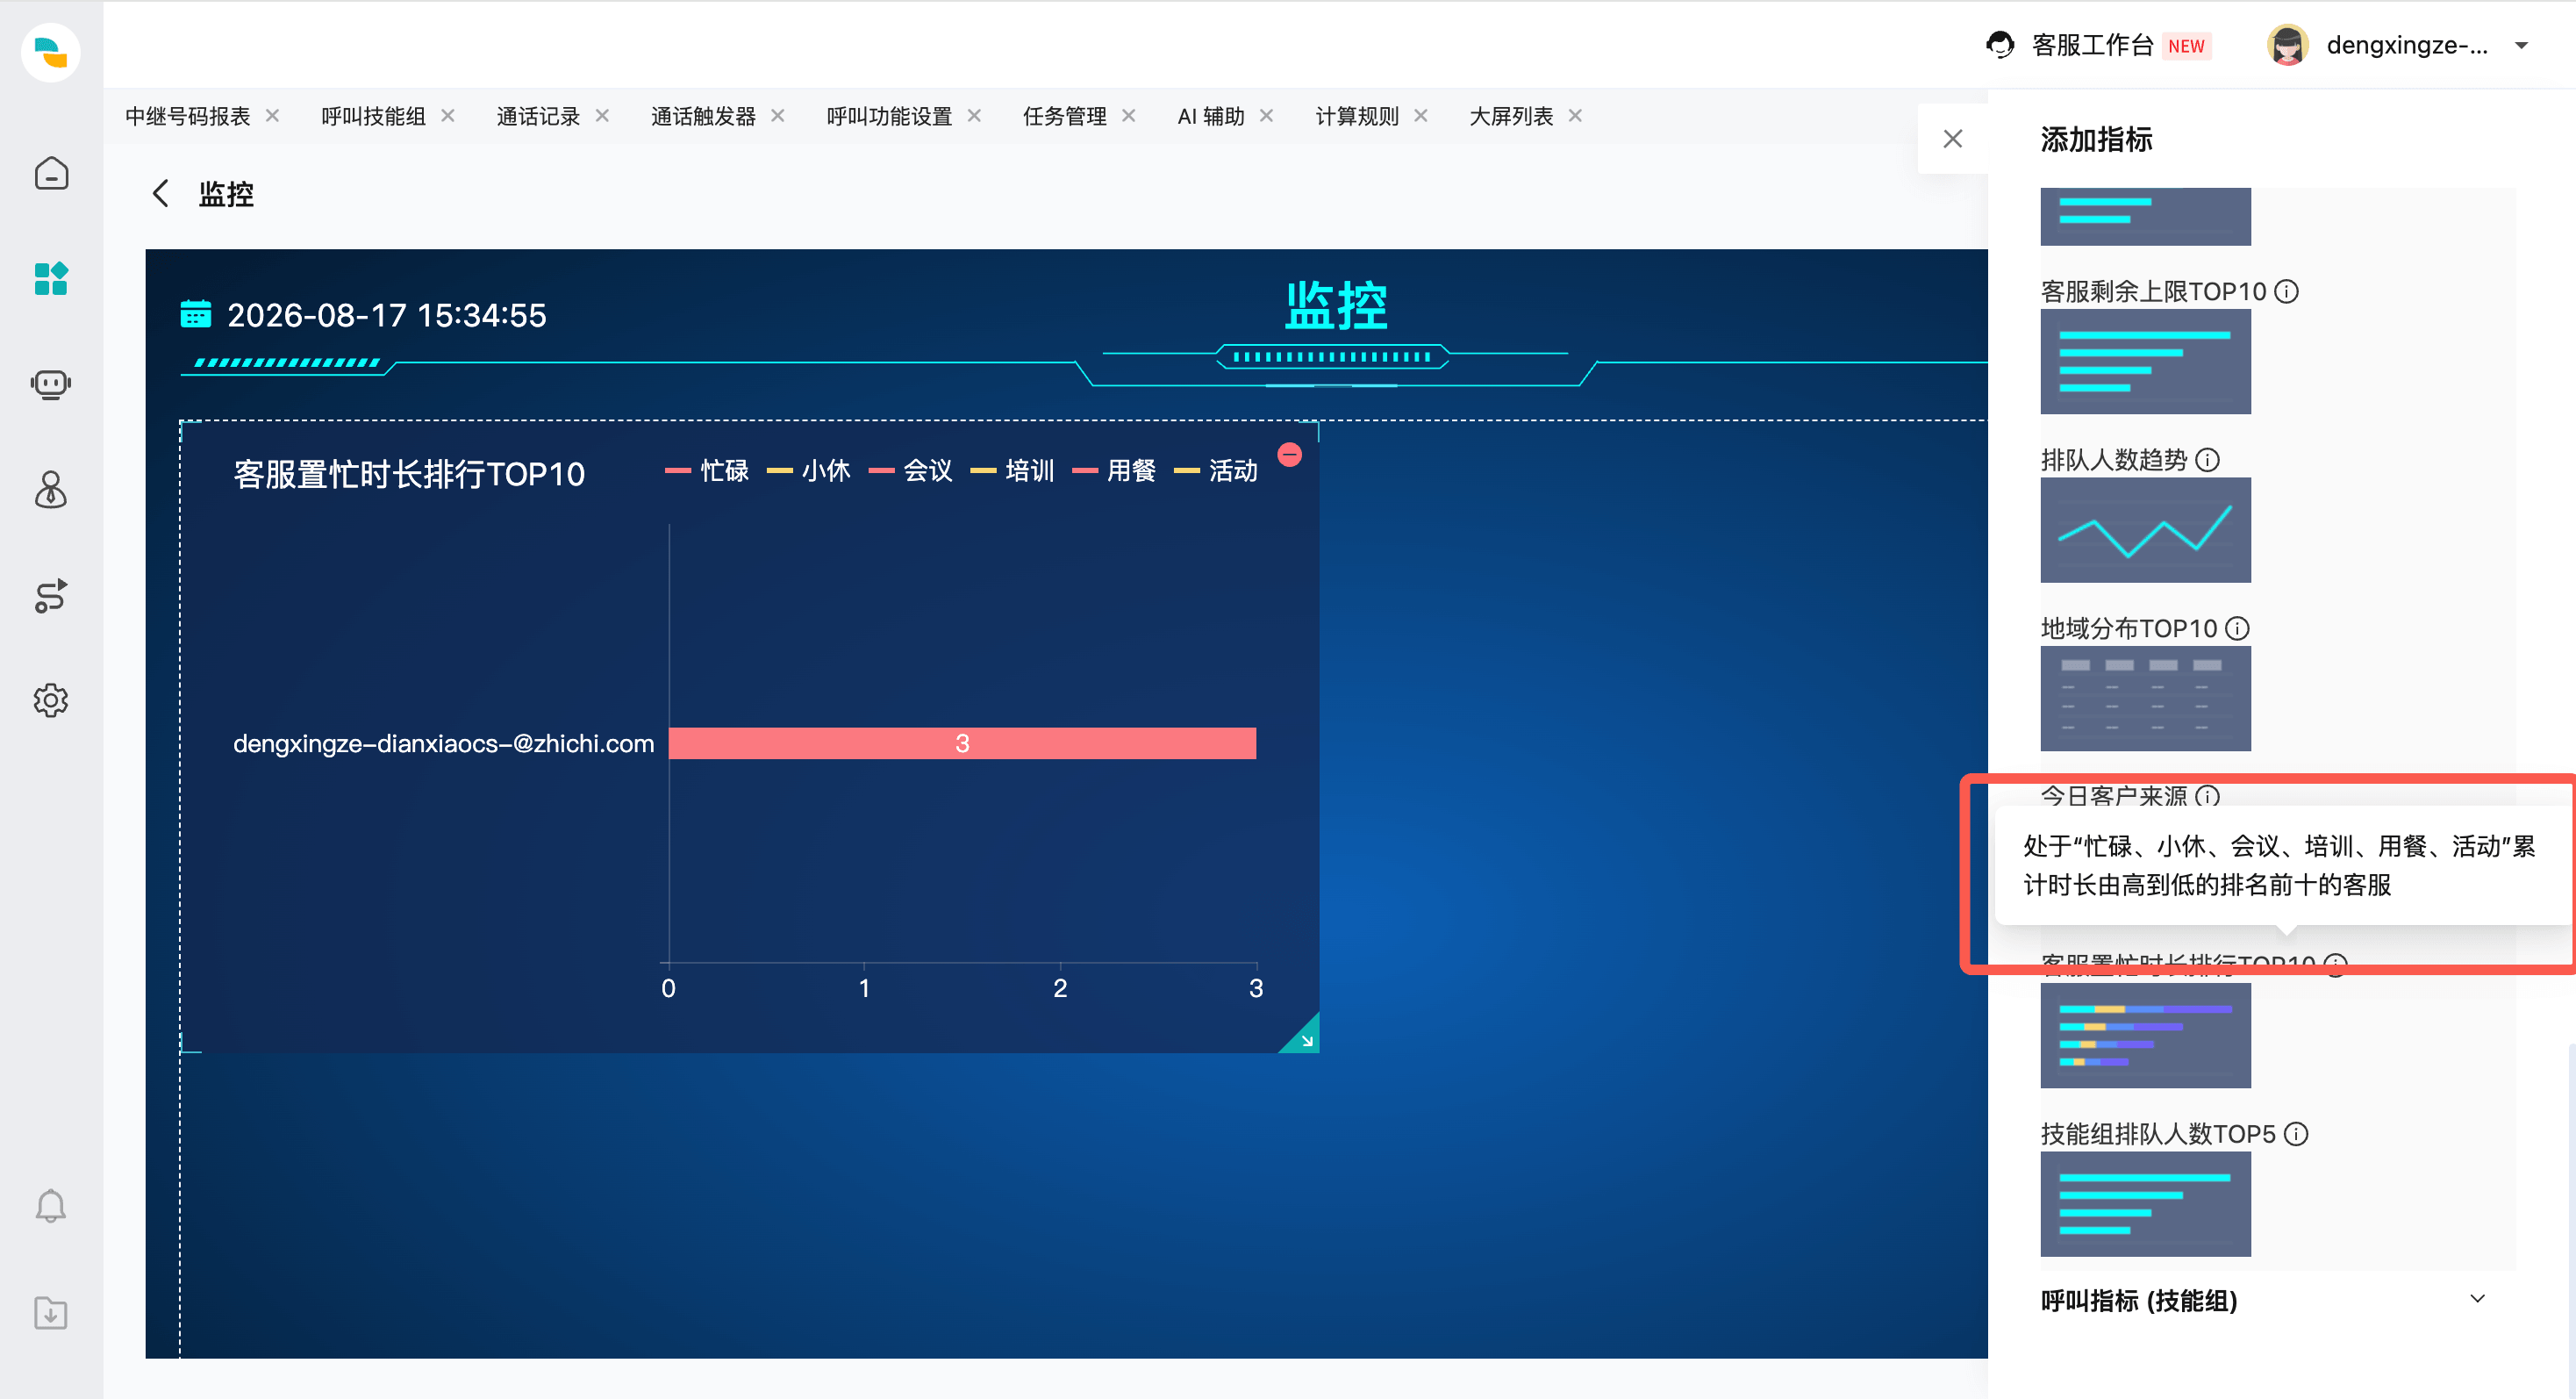Add the 排队人数趋势 line chart thumbnail
Image resolution: width=2576 pixels, height=1399 pixels.
click(x=2145, y=530)
